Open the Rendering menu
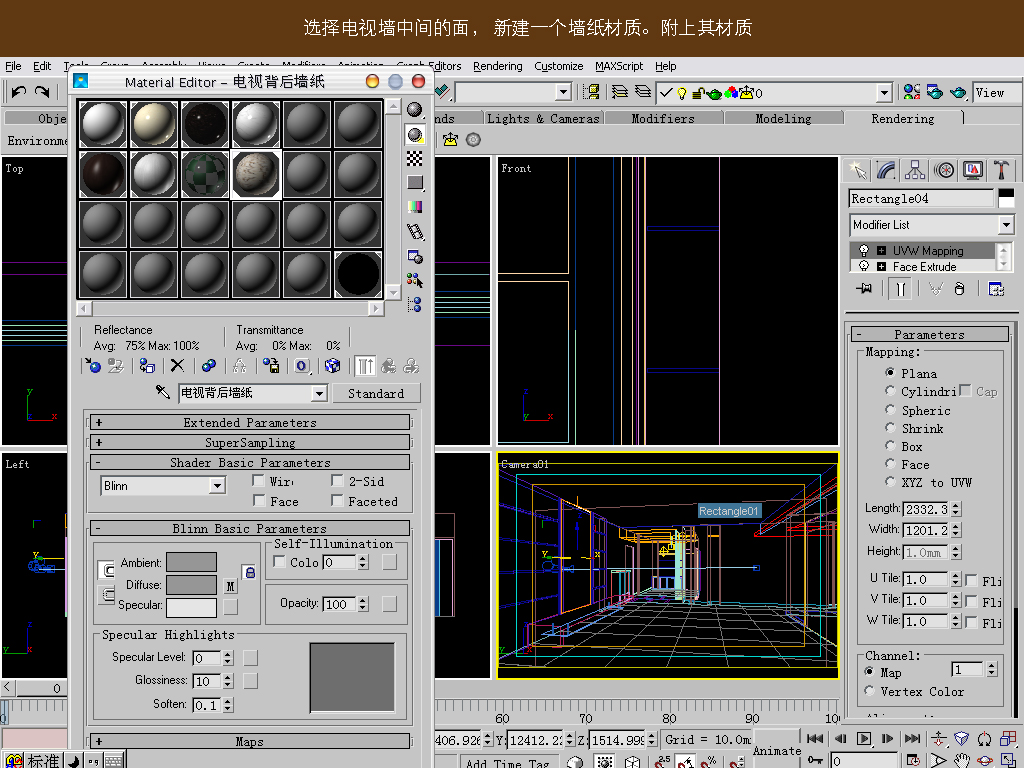The width and height of the screenshot is (1024, 768). tap(498, 66)
